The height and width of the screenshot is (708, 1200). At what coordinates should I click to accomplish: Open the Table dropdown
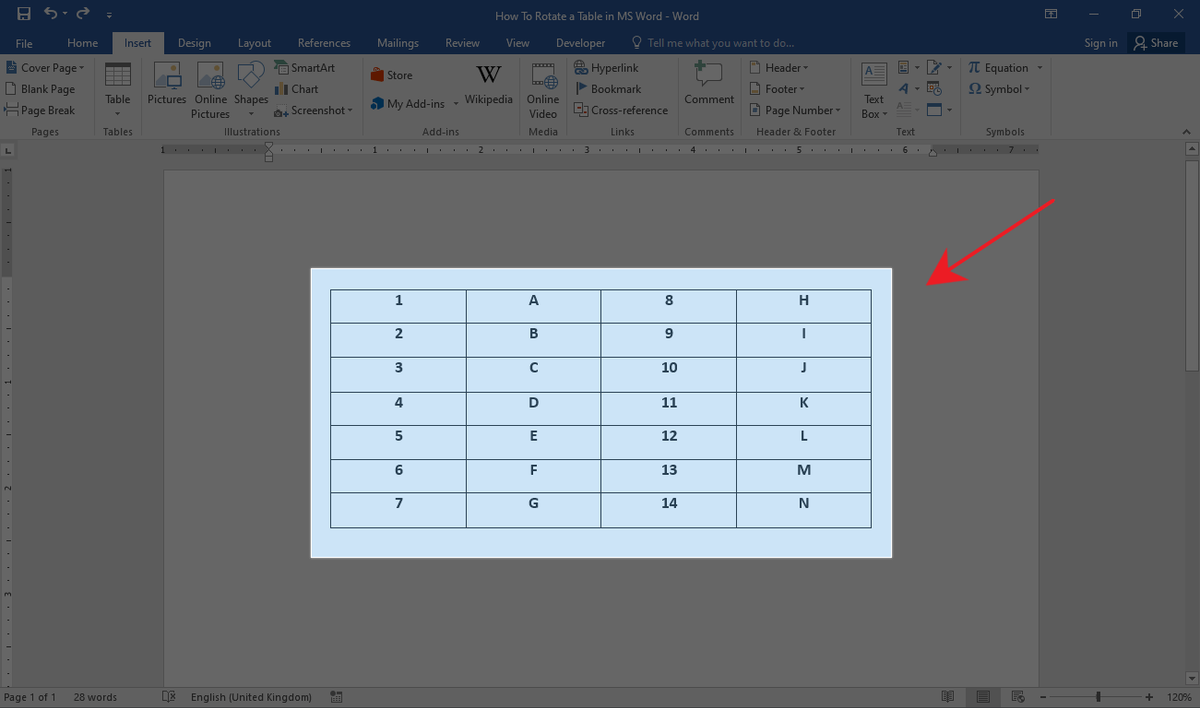click(118, 90)
